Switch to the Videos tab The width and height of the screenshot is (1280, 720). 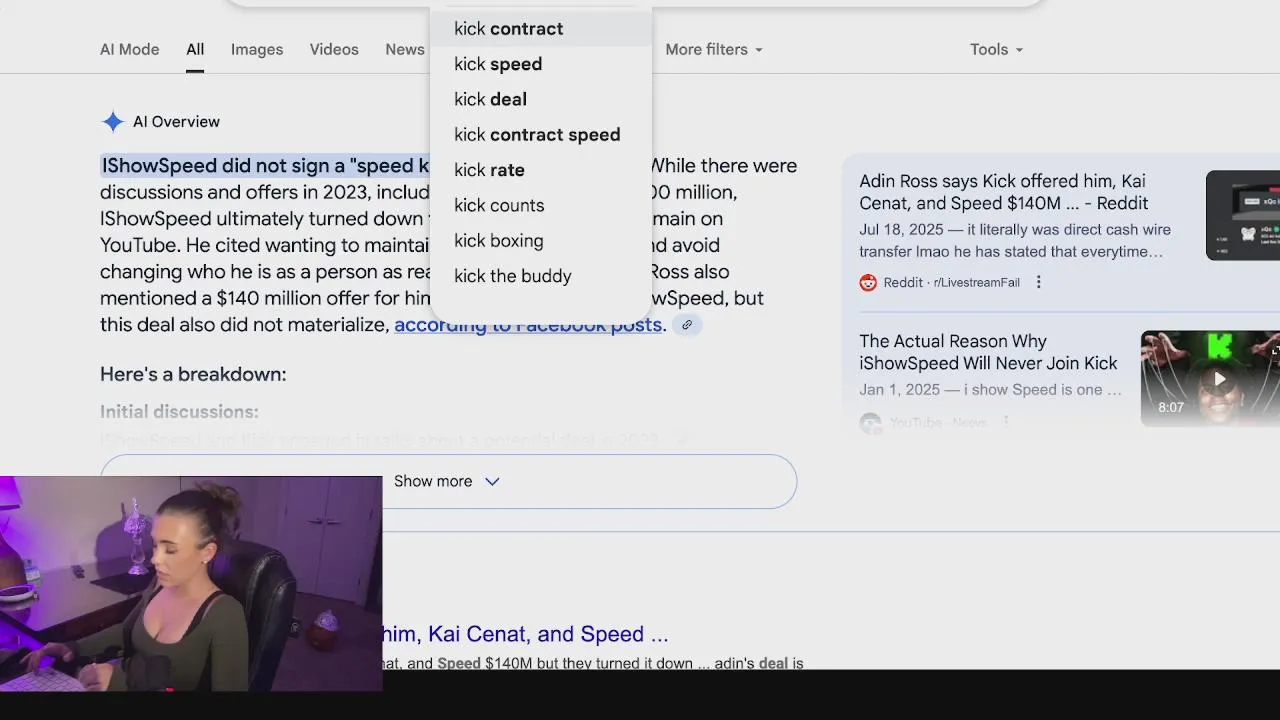pos(334,49)
